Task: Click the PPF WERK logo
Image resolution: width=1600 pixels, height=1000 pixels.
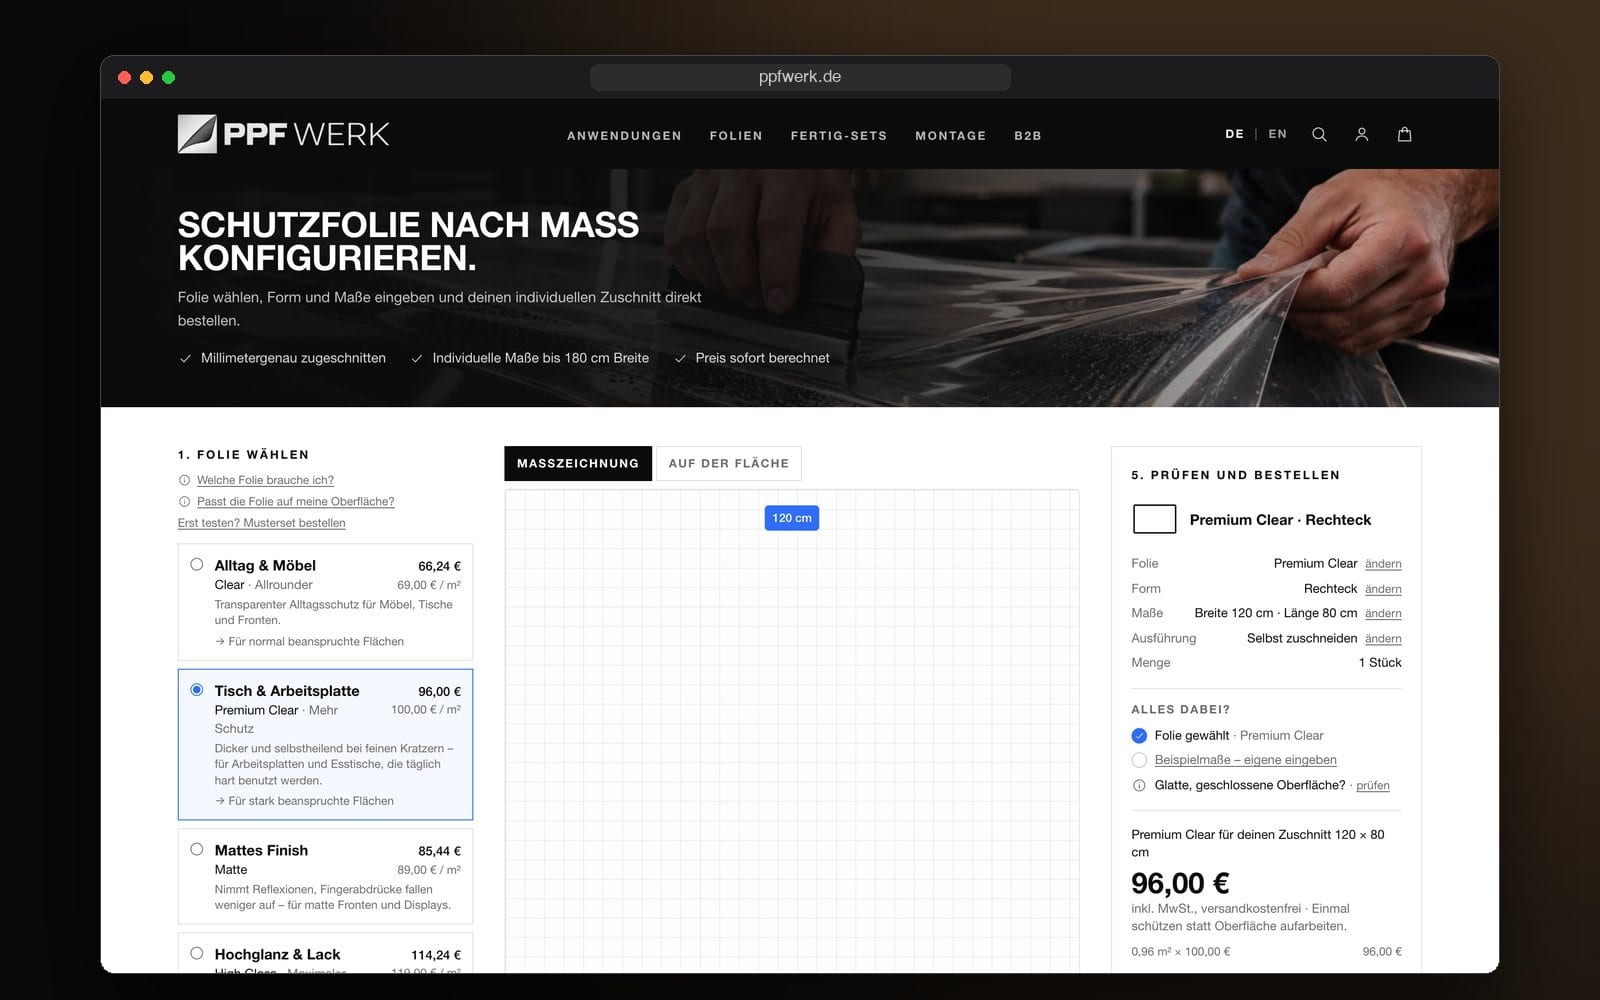Action: tap(284, 134)
